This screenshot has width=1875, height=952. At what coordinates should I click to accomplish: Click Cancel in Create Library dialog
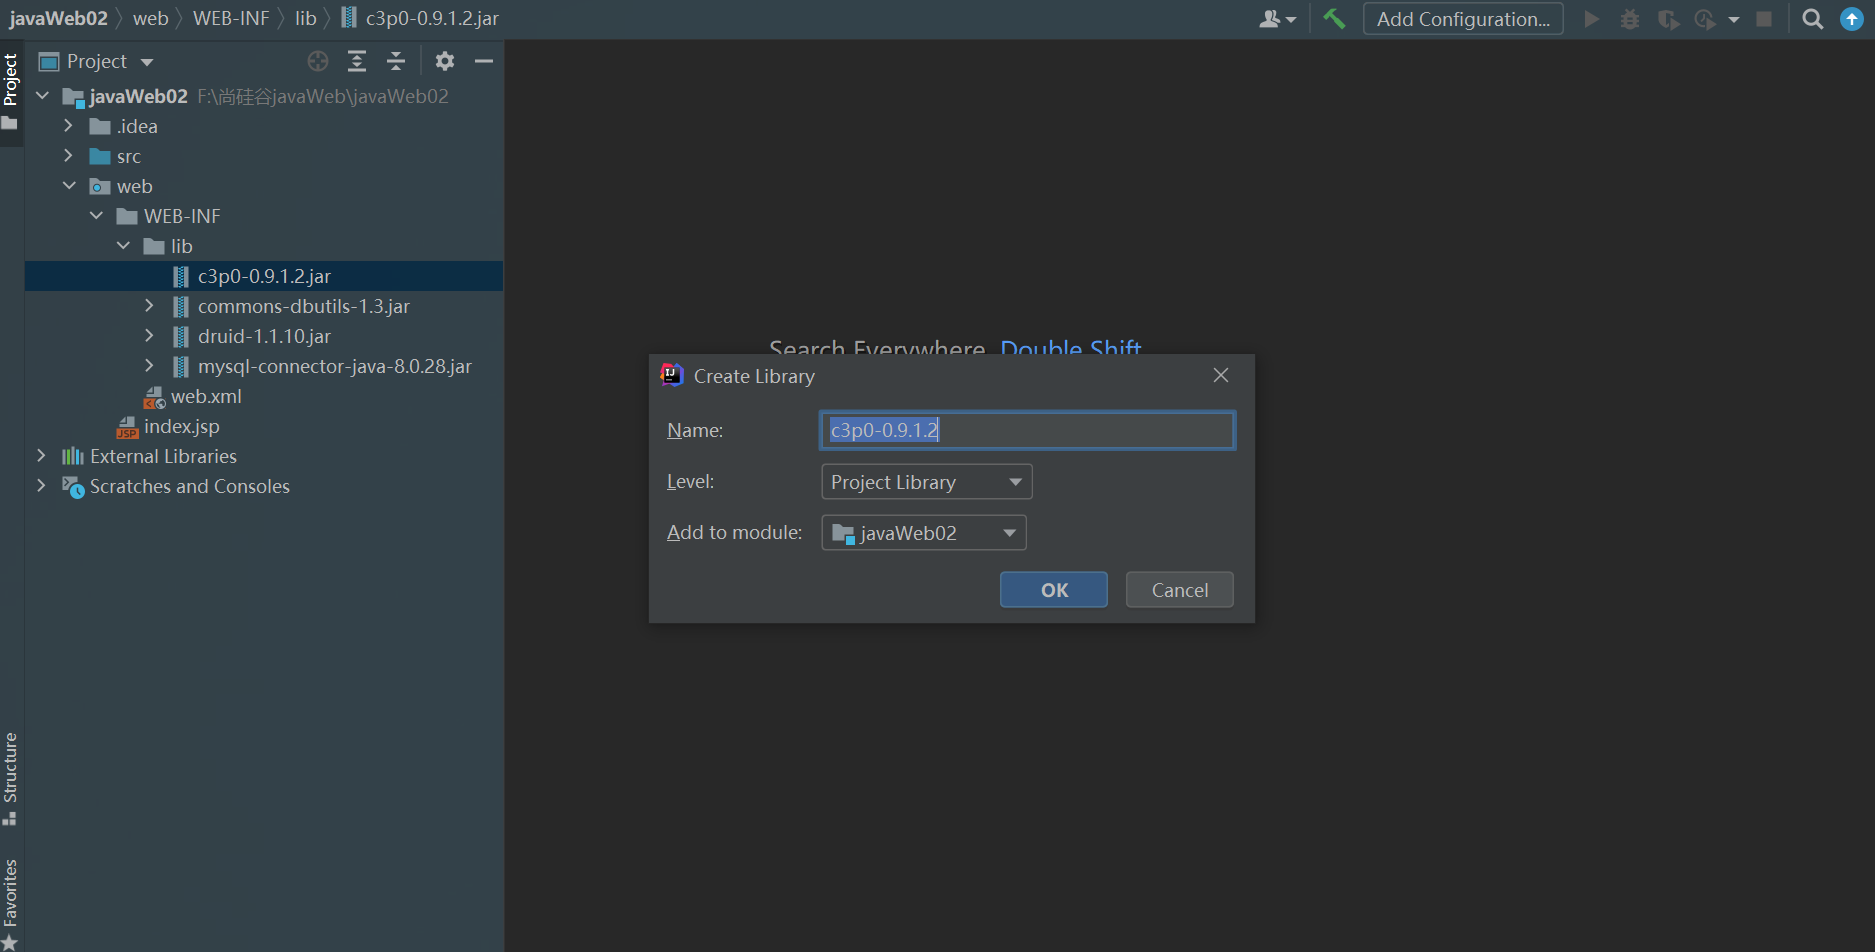[x=1180, y=590]
